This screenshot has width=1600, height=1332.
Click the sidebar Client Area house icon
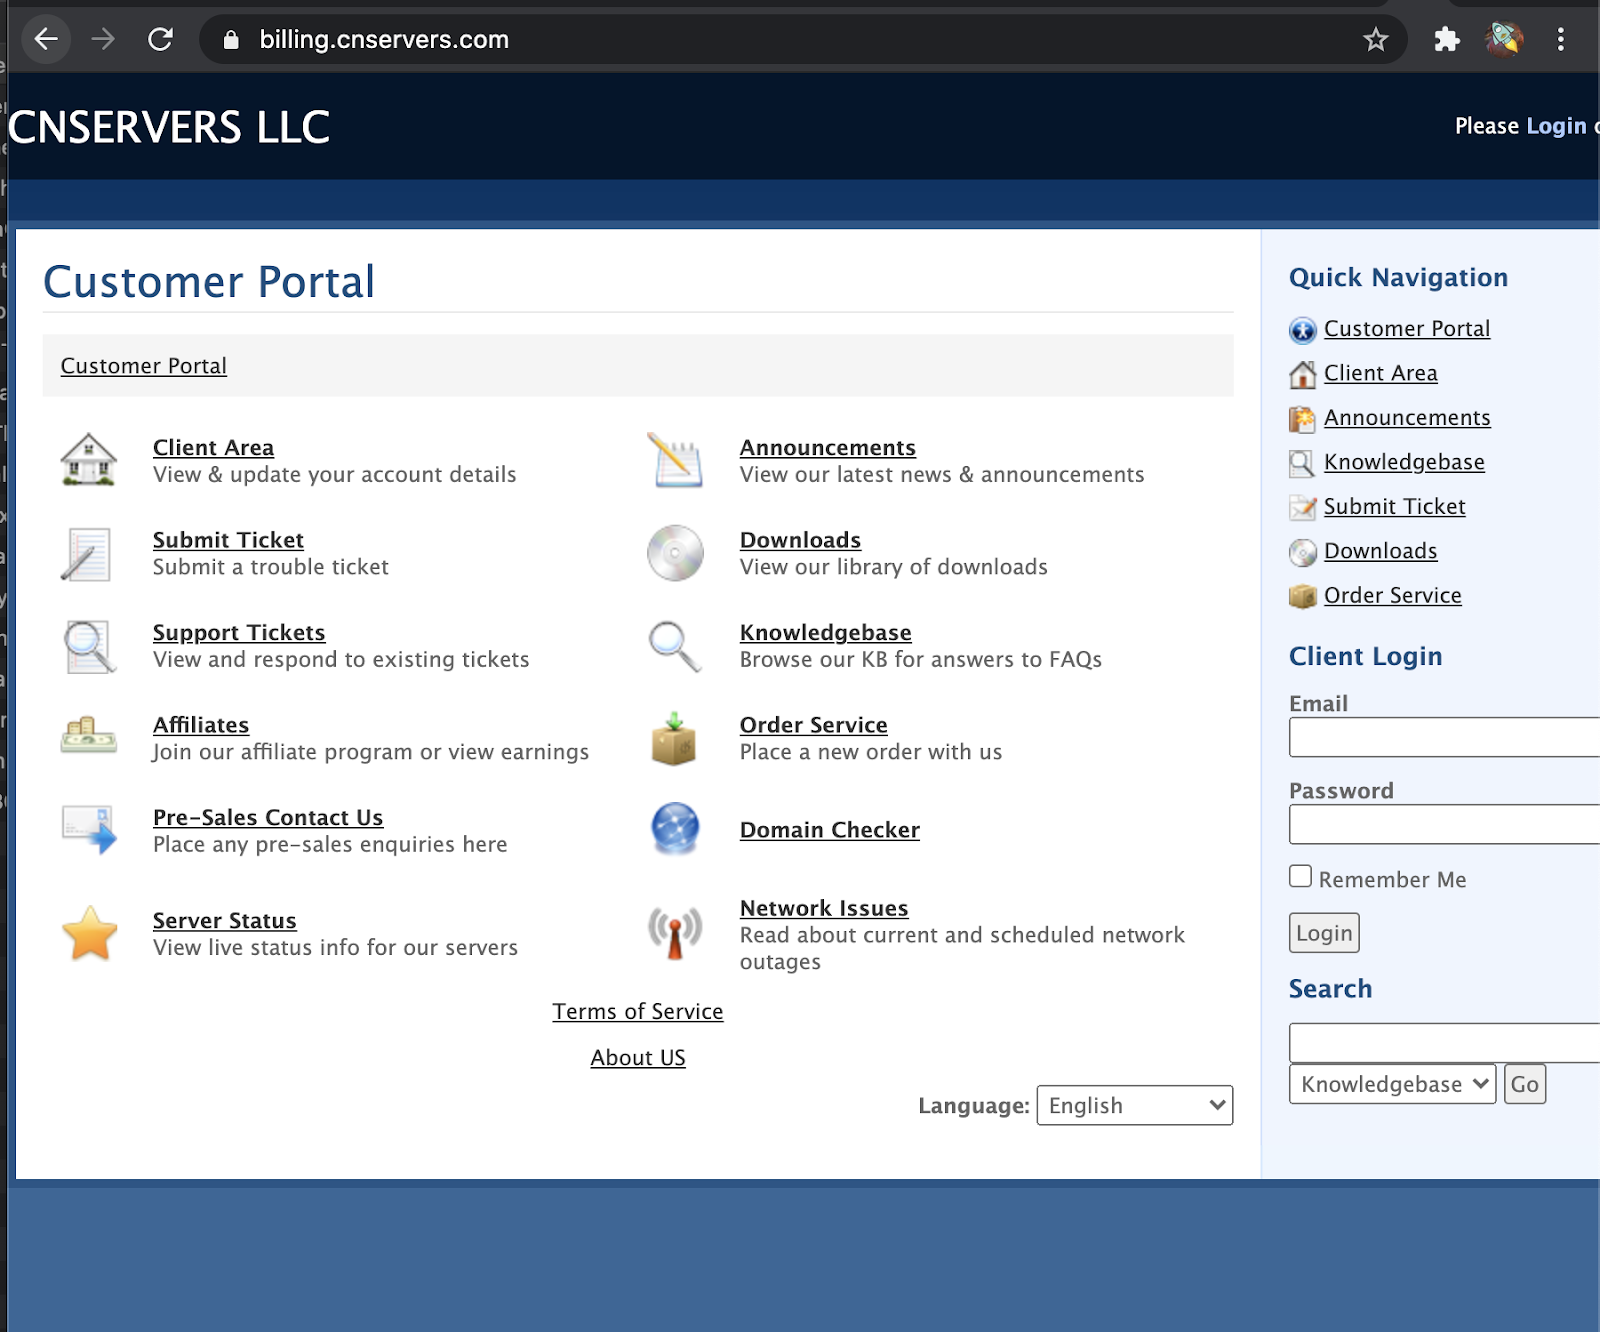[1302, 374]
